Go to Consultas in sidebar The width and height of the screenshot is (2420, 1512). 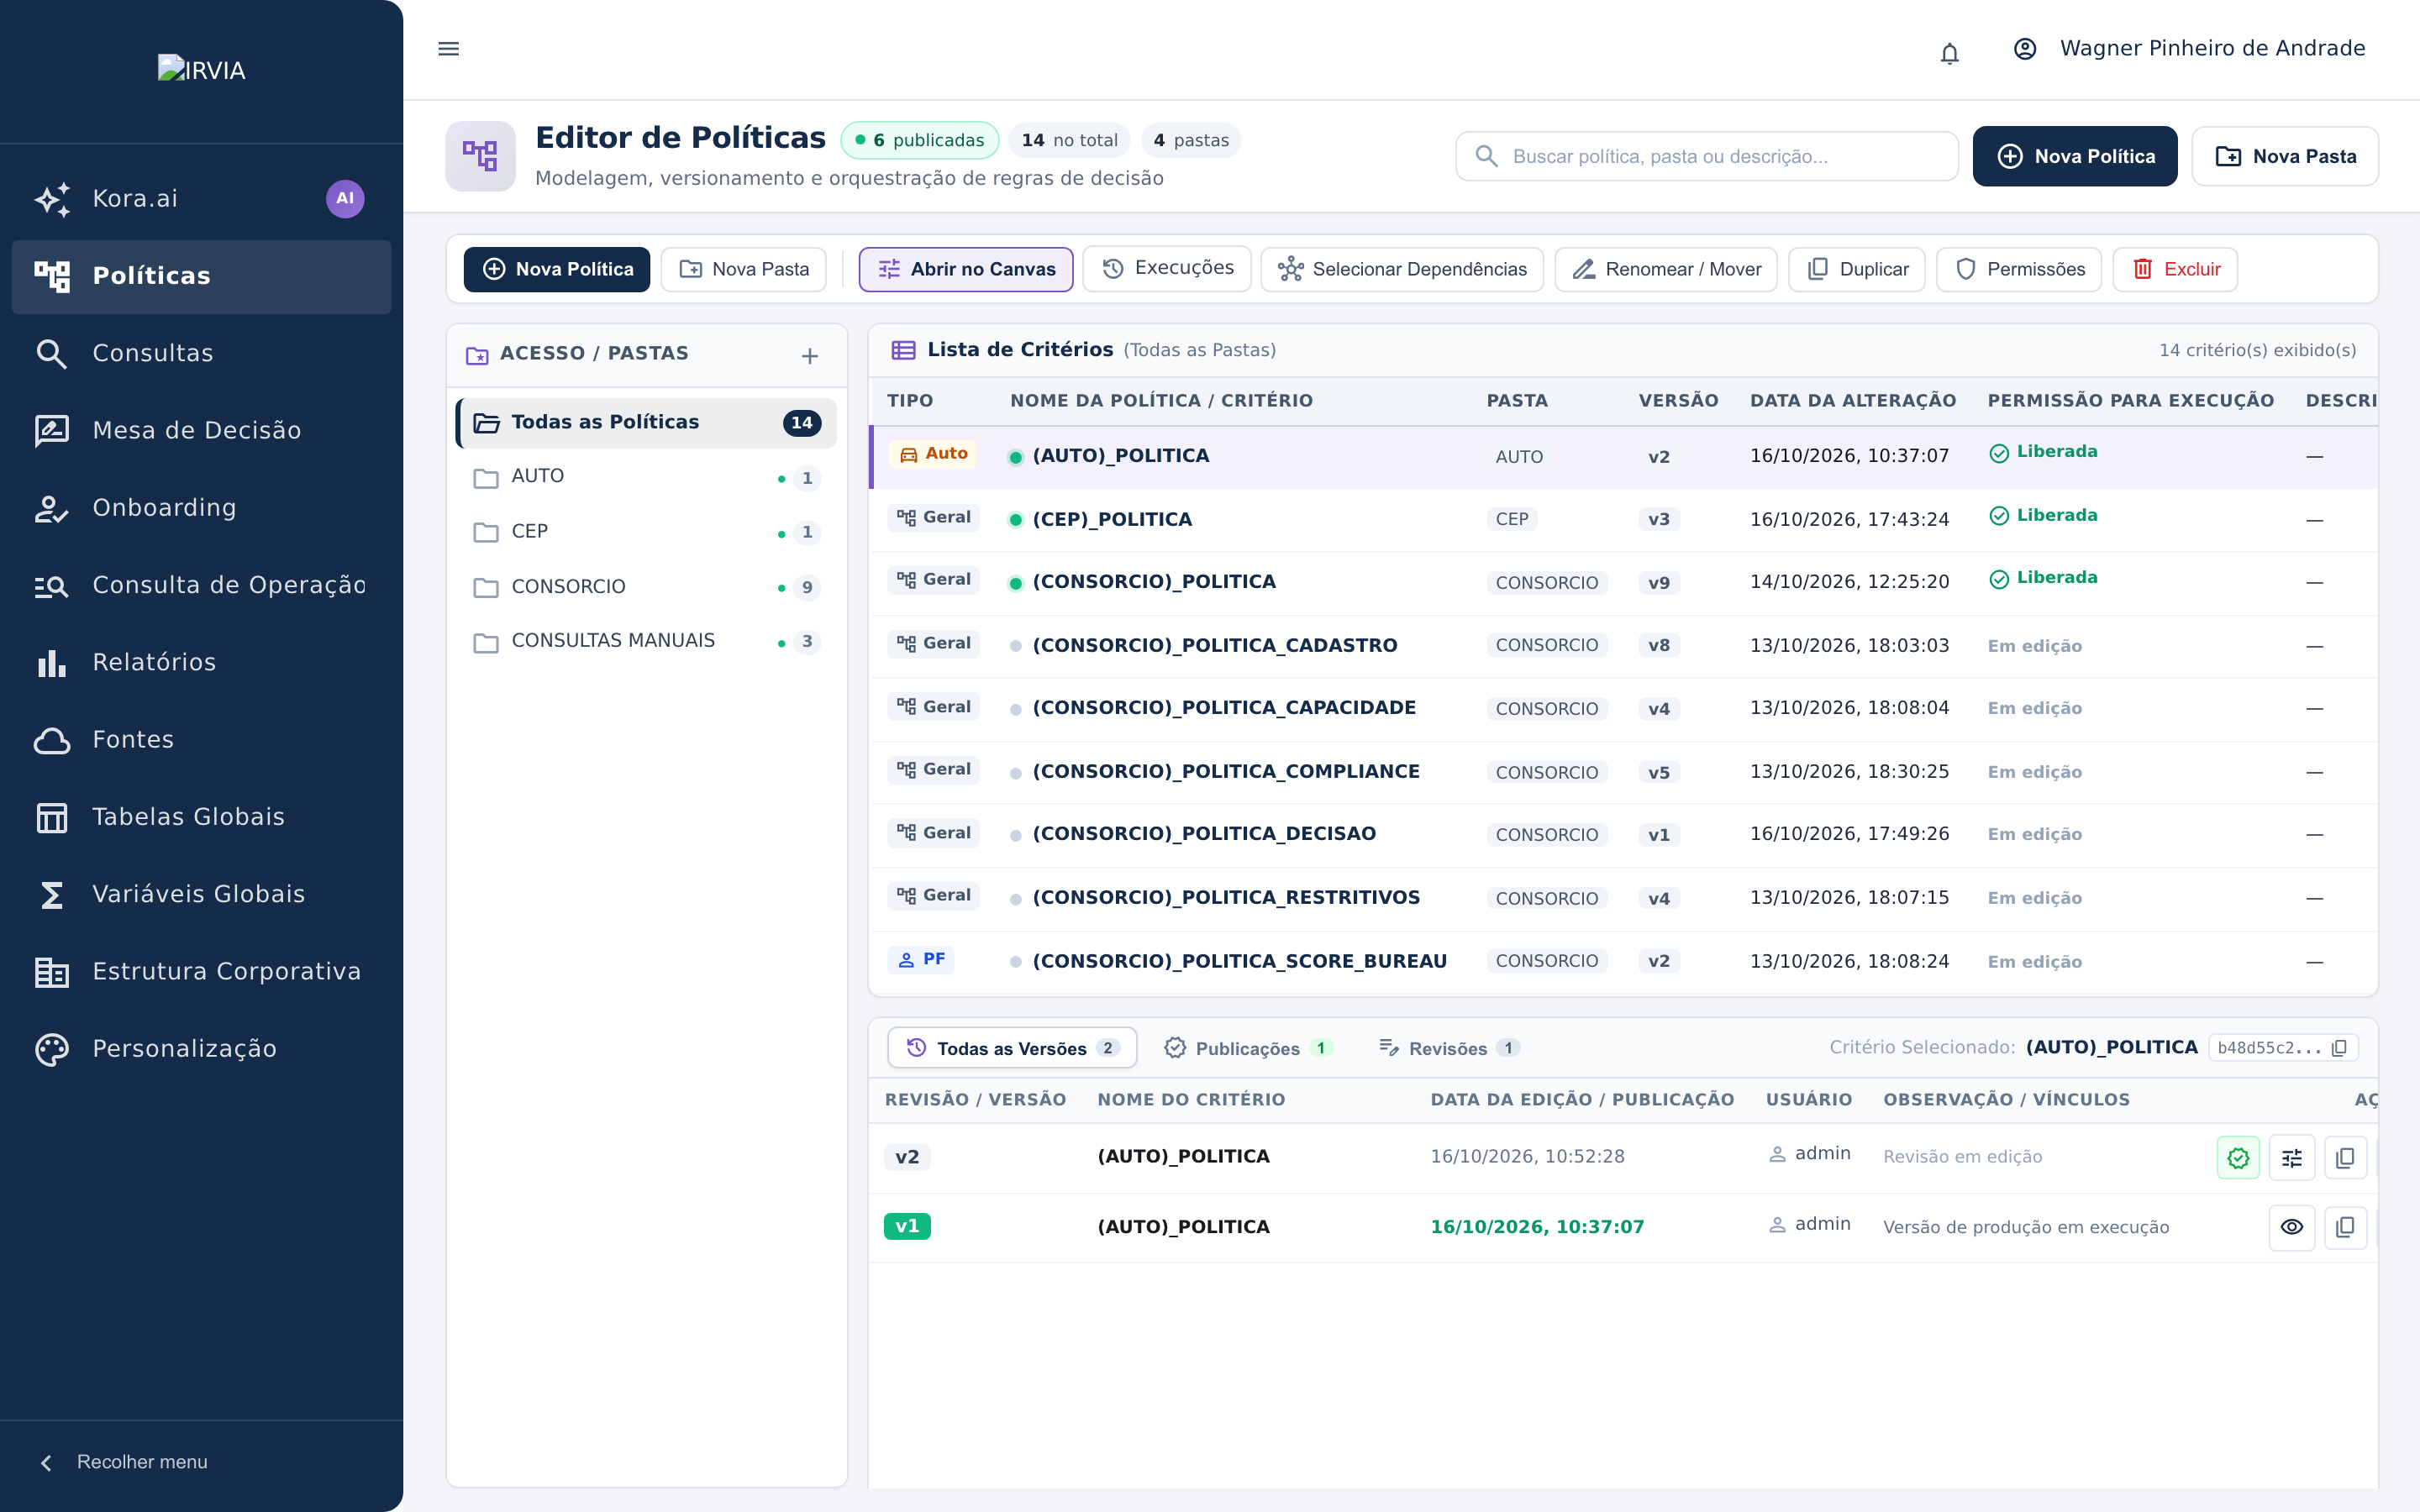[x=201, y=354]
